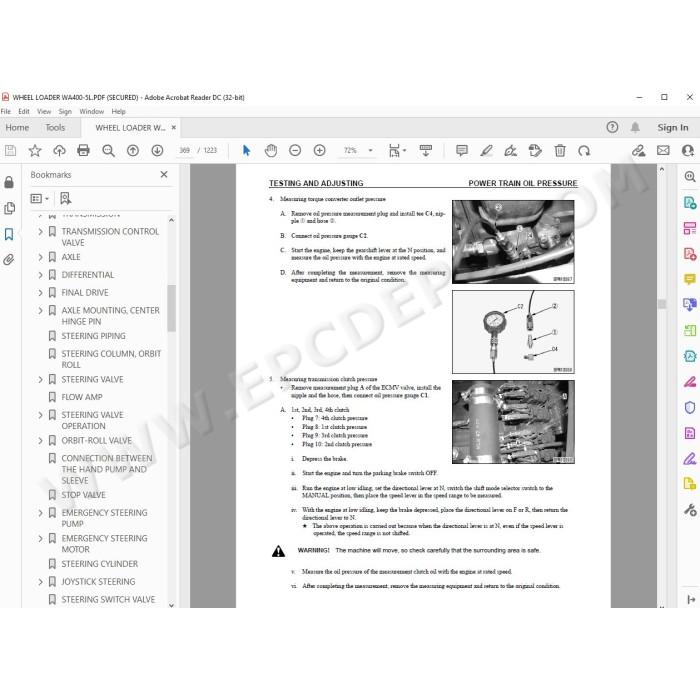
Task: Click the stamp tool icon
Action: pyautogui.click(x=535, y=151)
